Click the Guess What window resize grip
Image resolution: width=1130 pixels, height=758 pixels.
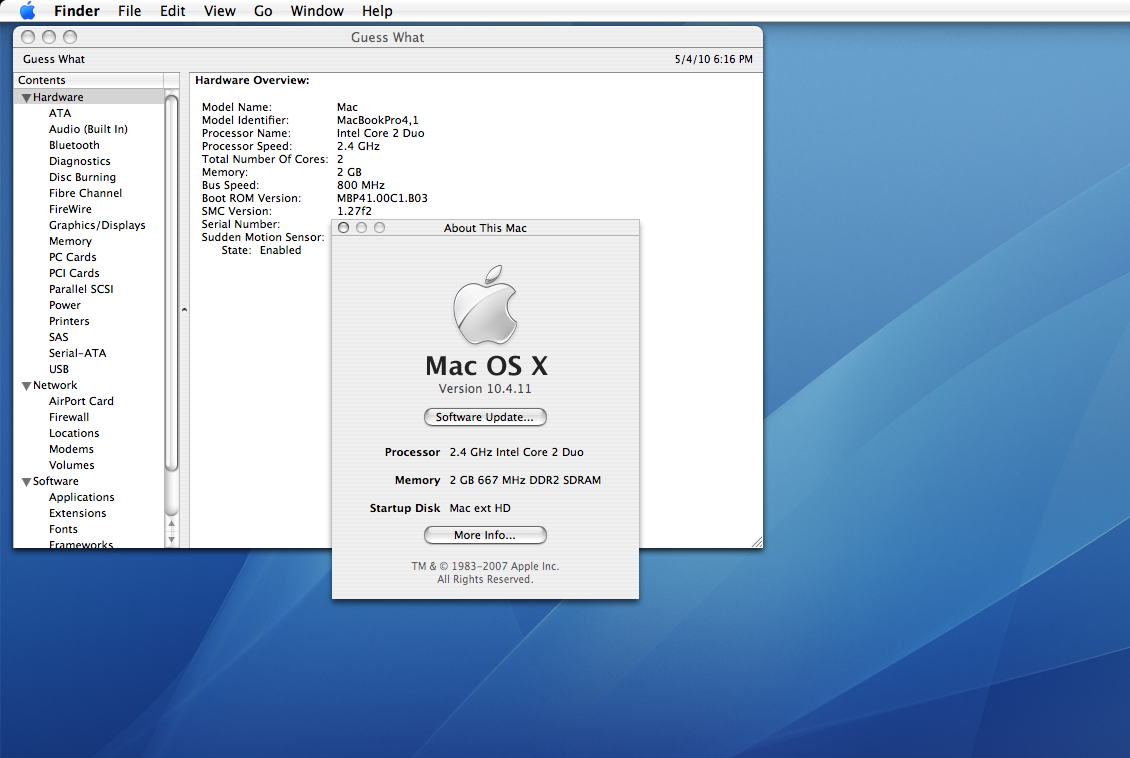coord(756,542)
